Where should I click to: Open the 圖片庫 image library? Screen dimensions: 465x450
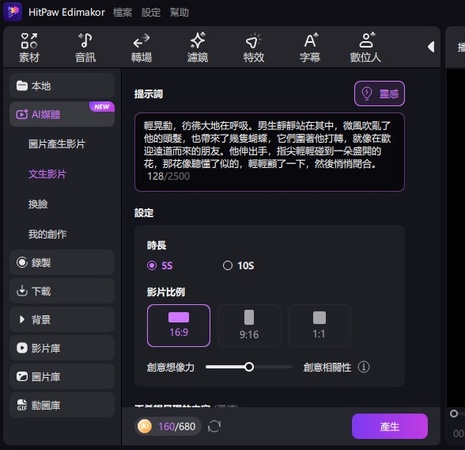tap(62, 377)
